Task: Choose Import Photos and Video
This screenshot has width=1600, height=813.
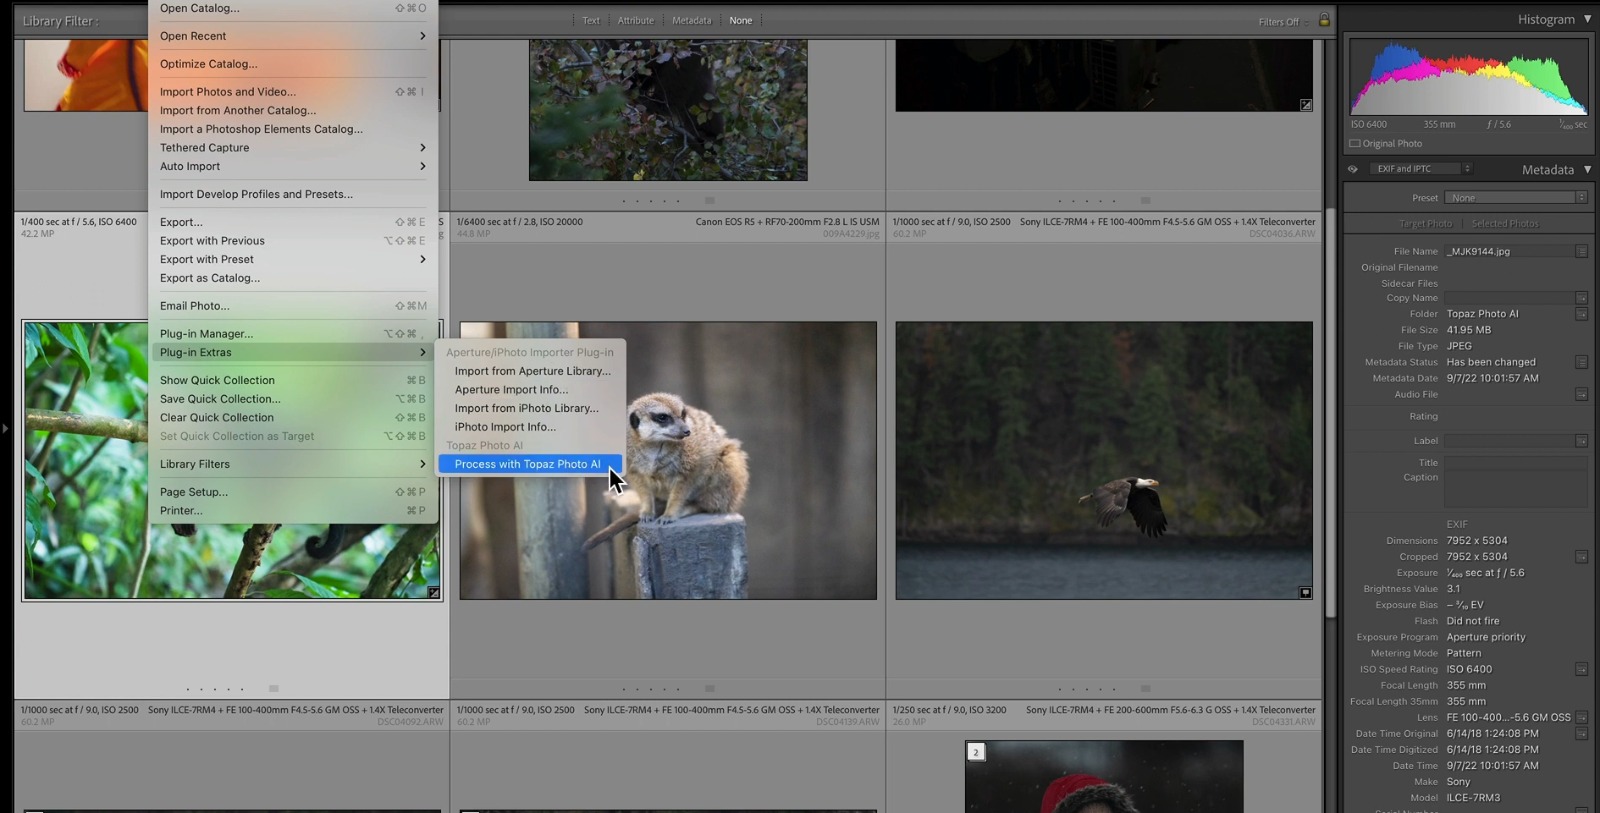Action: 292,92
